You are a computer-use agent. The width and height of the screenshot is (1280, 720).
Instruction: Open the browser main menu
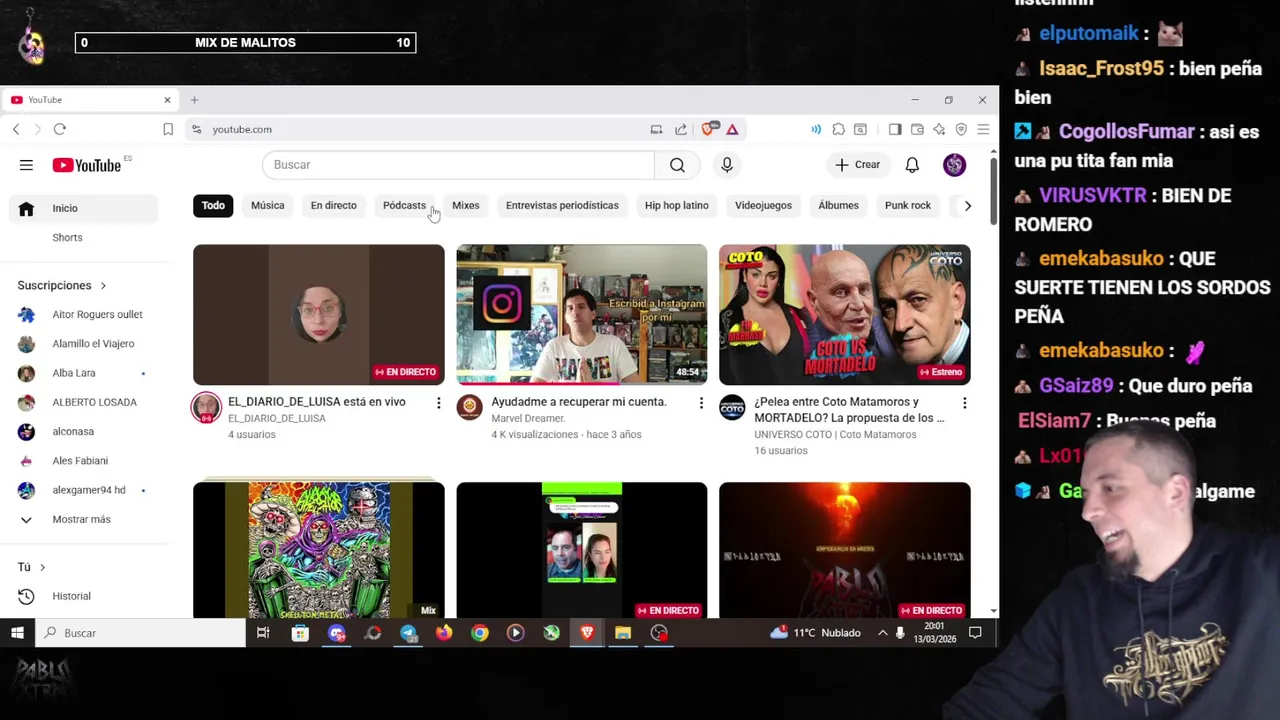coord(983,129)
